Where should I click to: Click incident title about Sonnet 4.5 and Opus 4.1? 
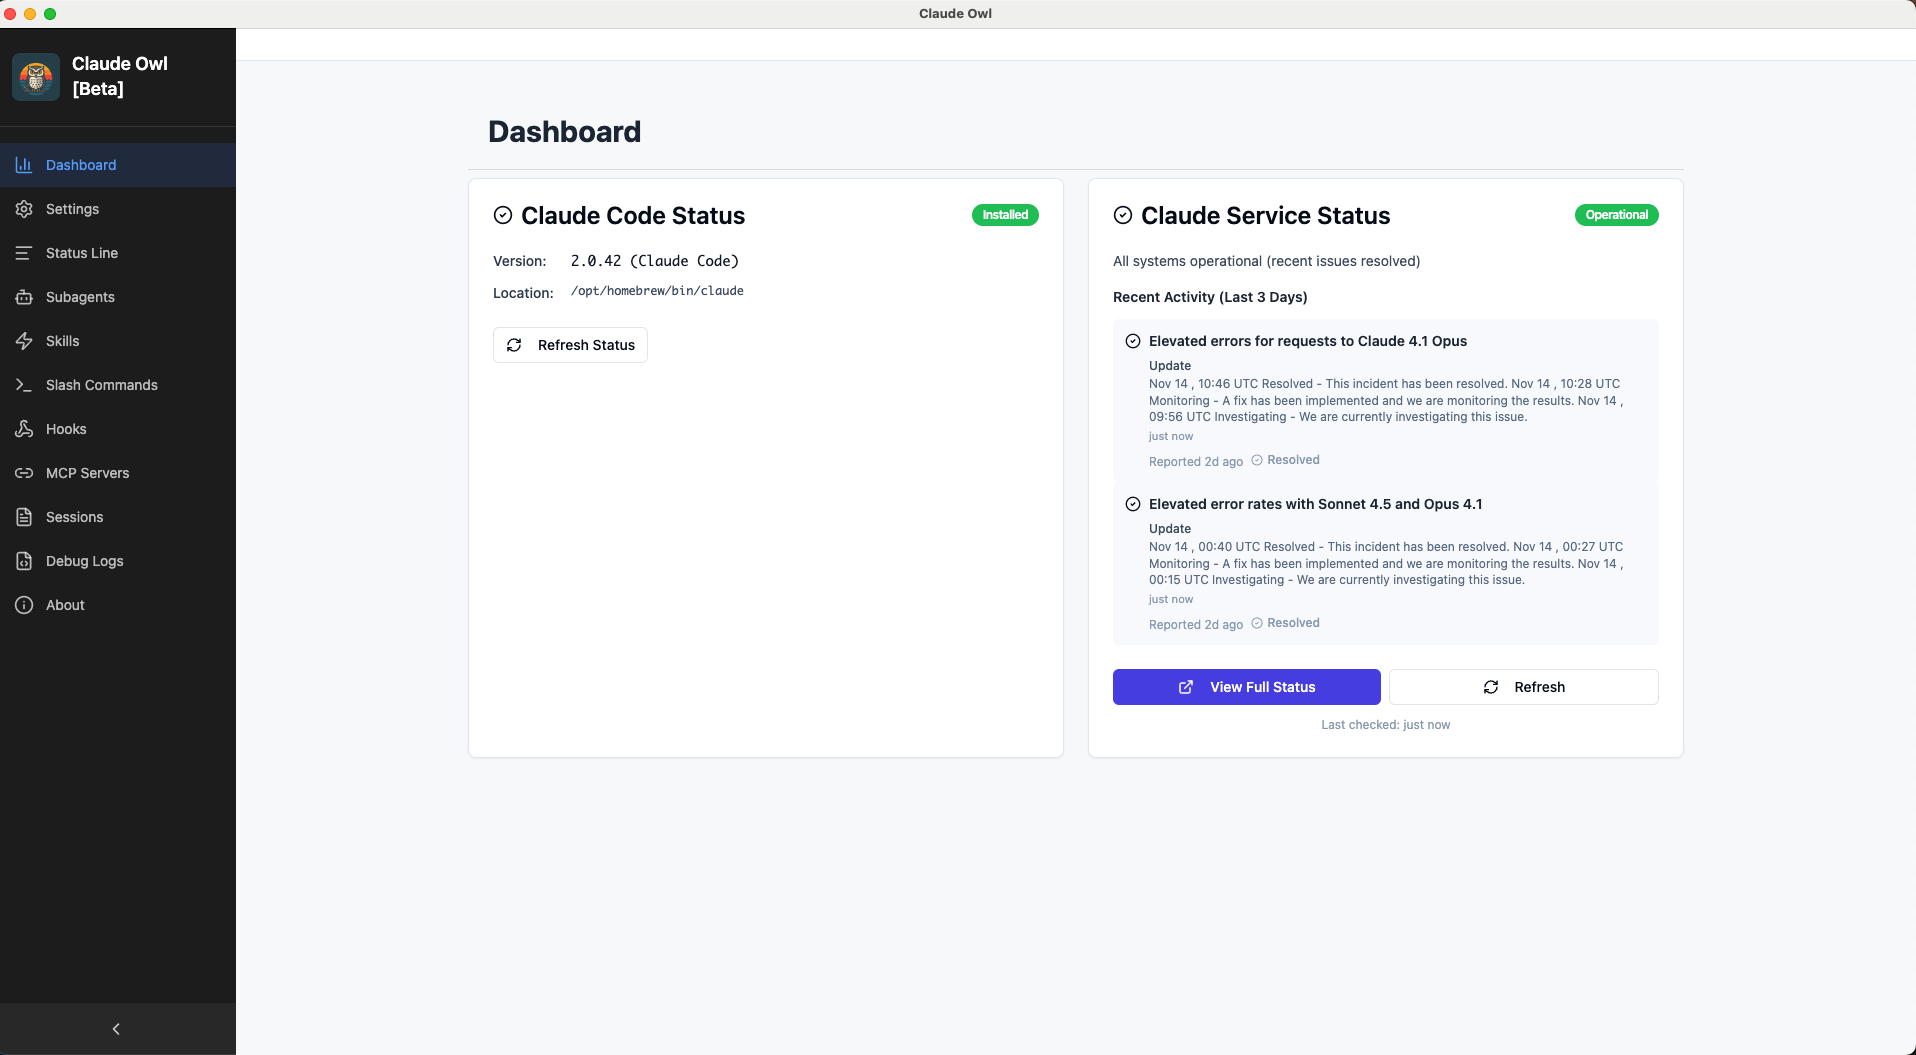[x=1315, y=504]
